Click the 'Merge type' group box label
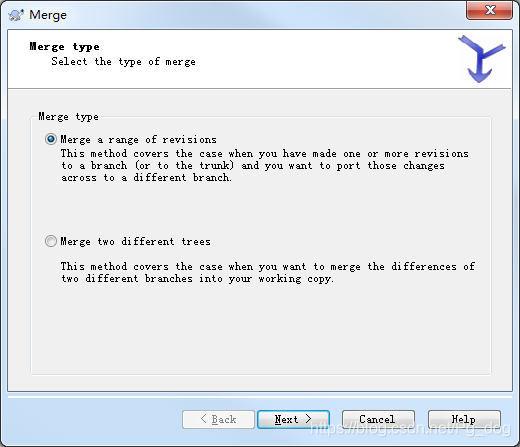Viewport: 520px width, 447px height. (x=68, y=116)
